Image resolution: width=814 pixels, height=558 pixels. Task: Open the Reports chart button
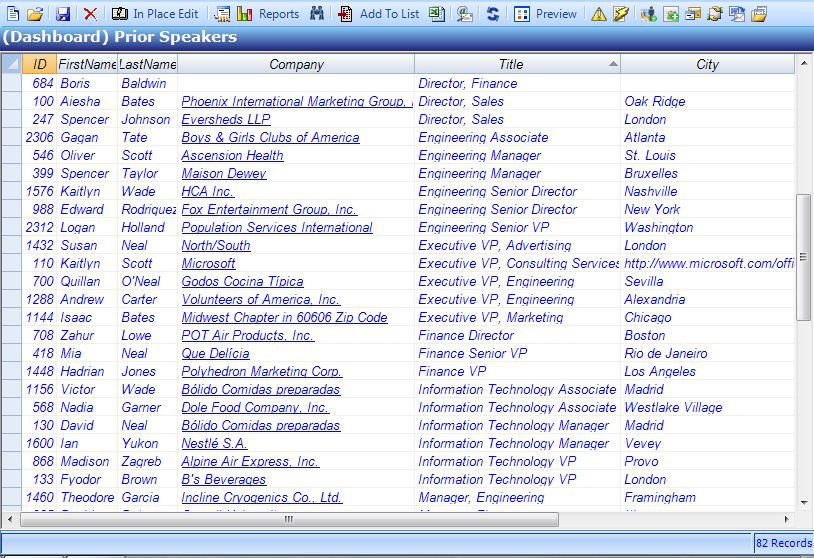(x=268, y=13)
